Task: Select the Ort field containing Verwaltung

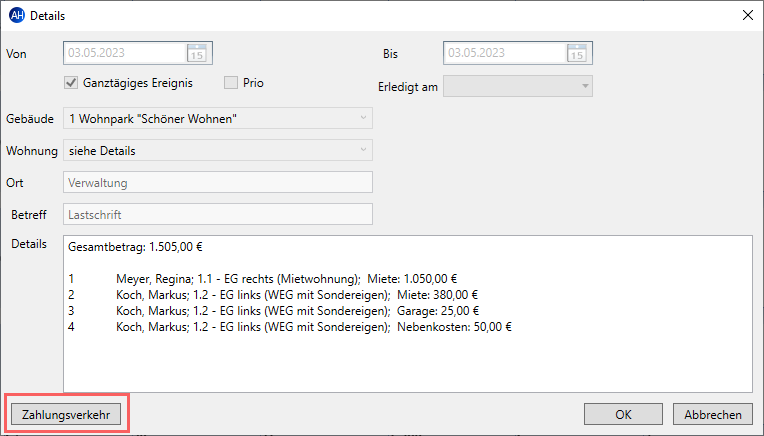Action: coord(218,183)
